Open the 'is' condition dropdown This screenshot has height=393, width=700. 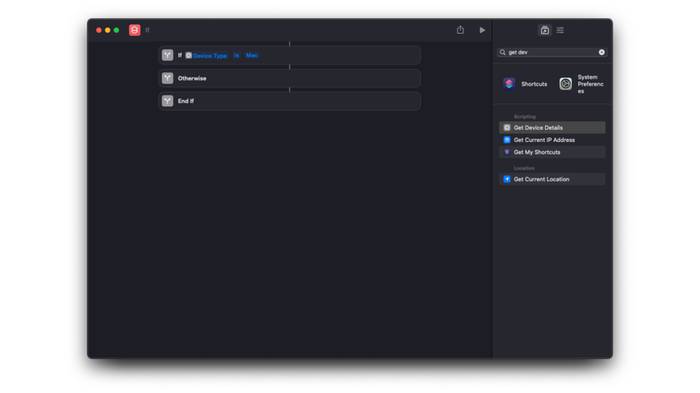tap(236, 55)
